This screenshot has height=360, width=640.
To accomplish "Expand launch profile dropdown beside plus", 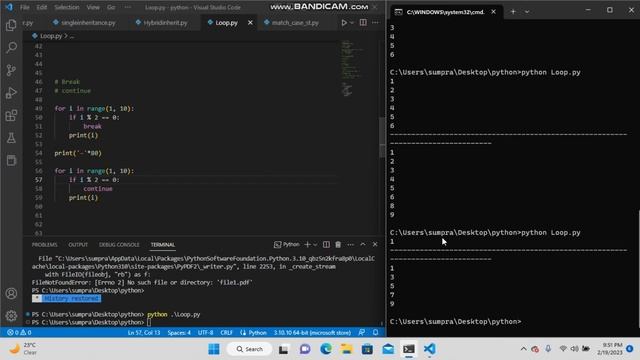I will [x=315, y=244].
